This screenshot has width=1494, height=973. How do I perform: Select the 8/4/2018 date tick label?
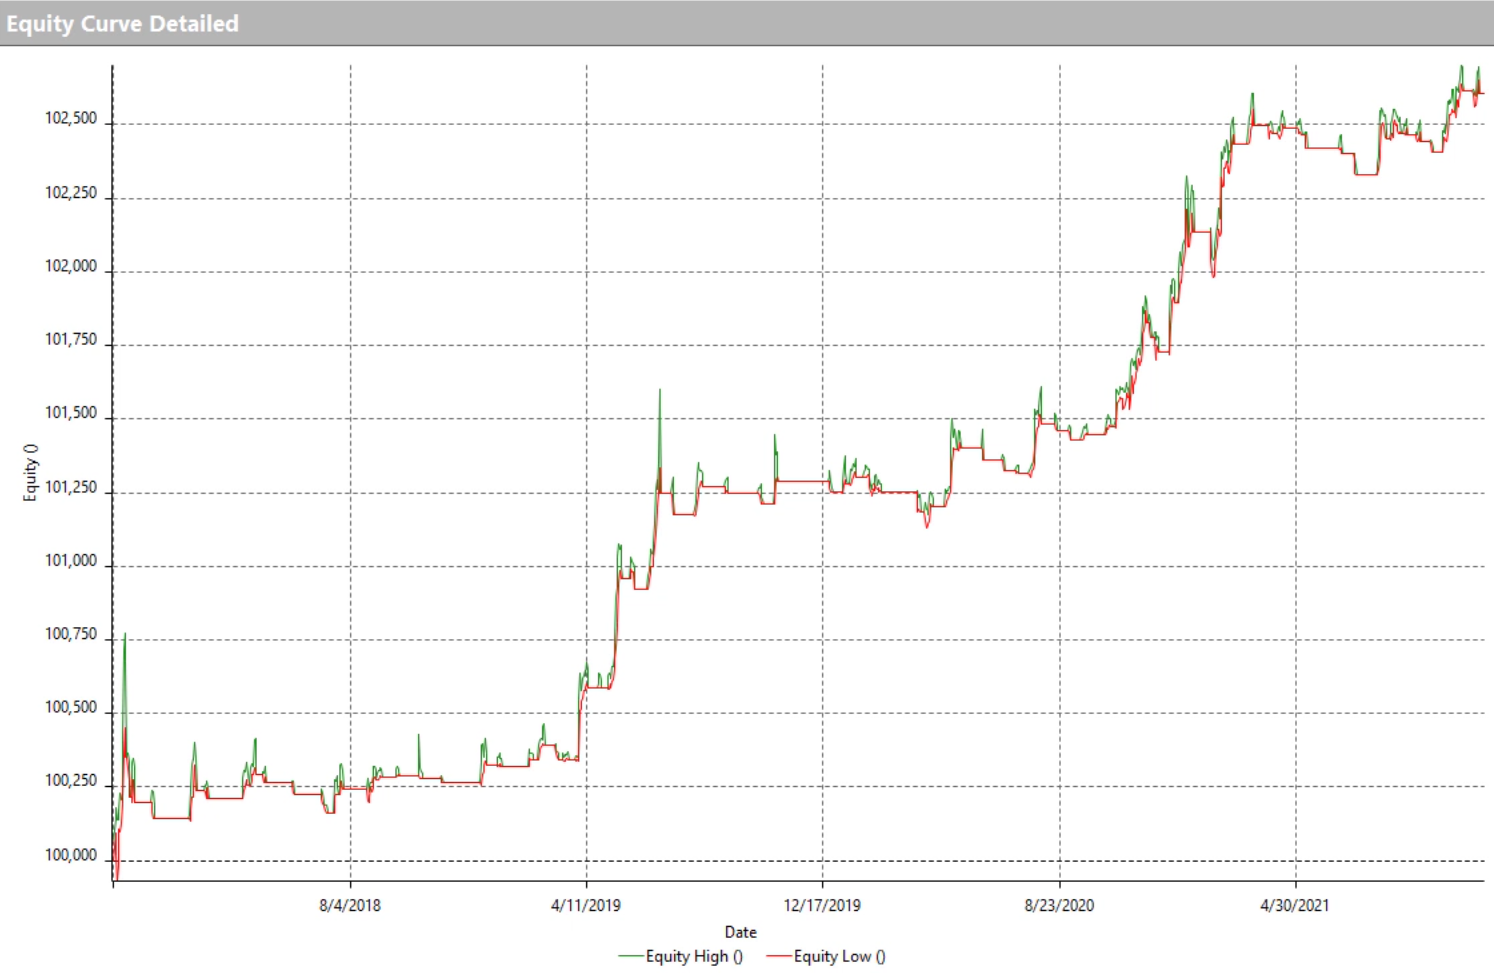pos(350,905)
